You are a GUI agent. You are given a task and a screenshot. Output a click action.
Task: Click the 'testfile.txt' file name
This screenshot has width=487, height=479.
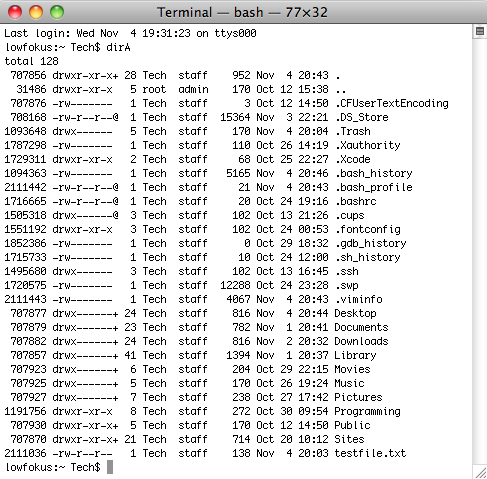(370, 453)
